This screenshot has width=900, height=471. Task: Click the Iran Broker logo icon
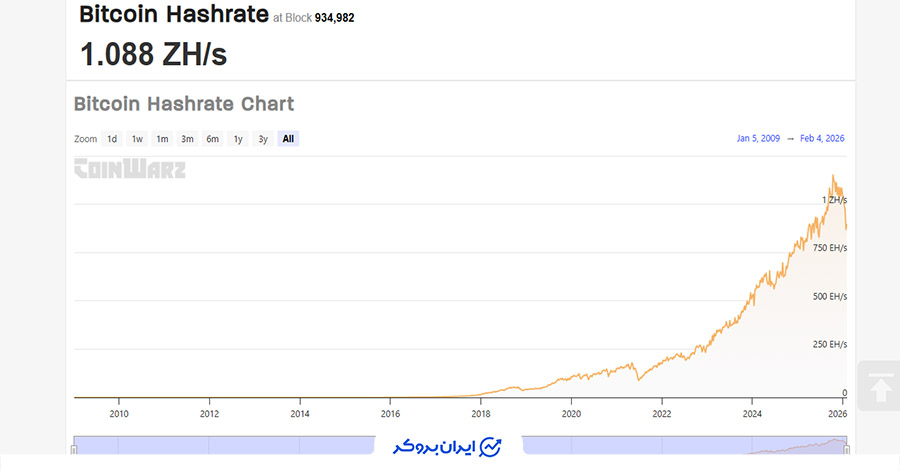490,446
